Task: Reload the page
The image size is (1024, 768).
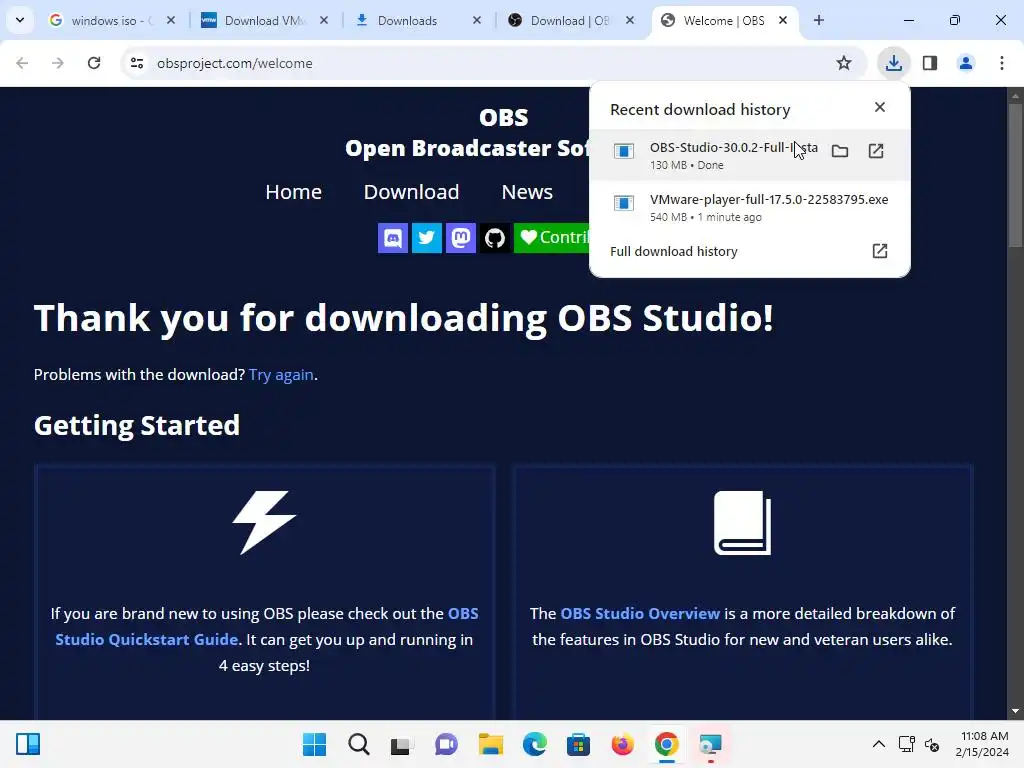Action: point(94,63)
